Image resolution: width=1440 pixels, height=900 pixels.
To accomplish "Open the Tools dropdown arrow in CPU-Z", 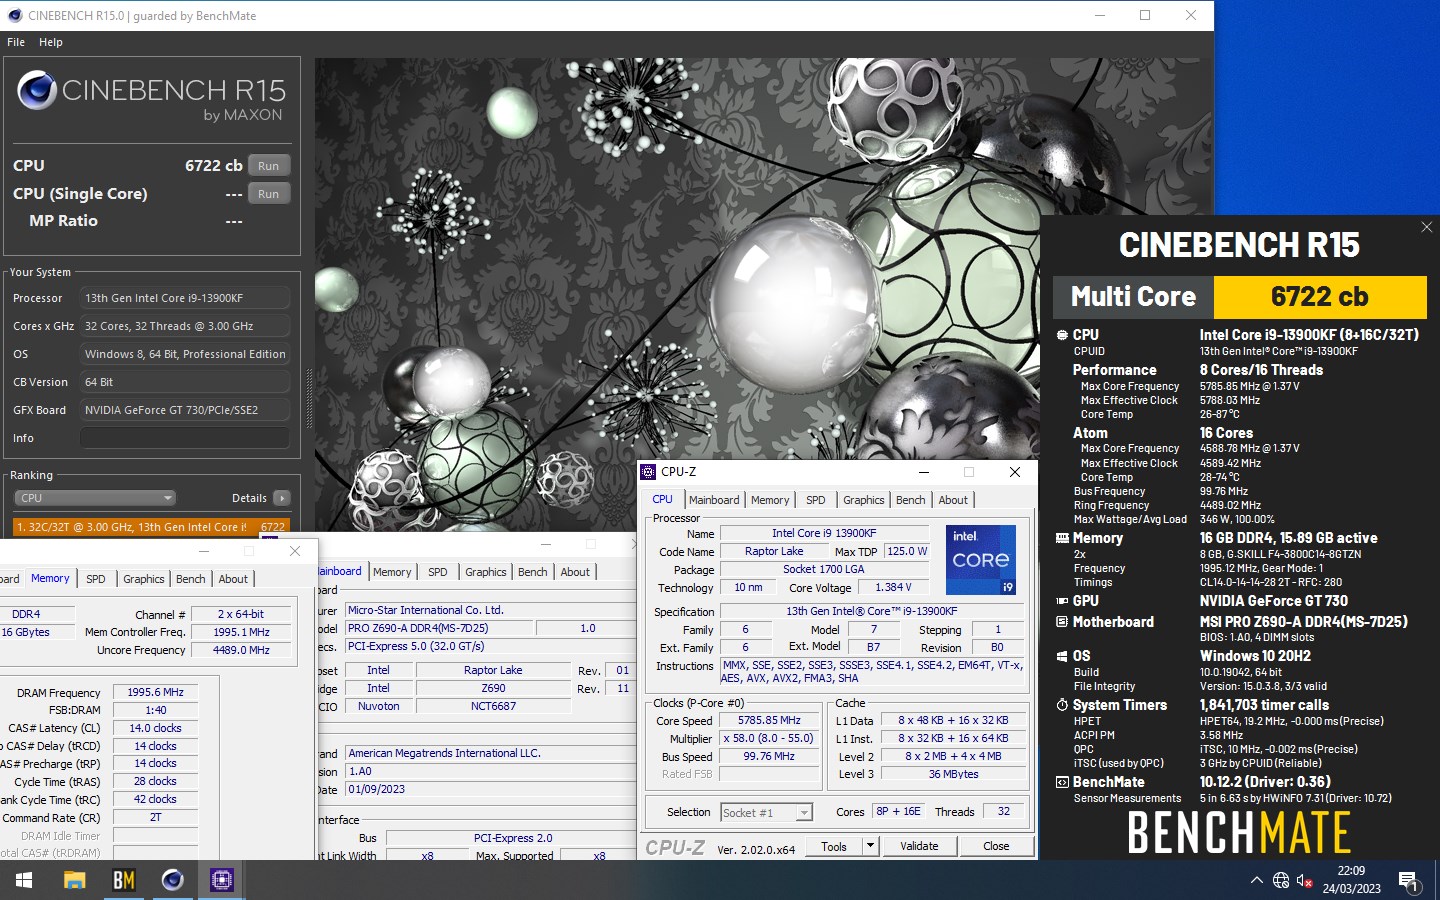I will (x=870, y=846).
